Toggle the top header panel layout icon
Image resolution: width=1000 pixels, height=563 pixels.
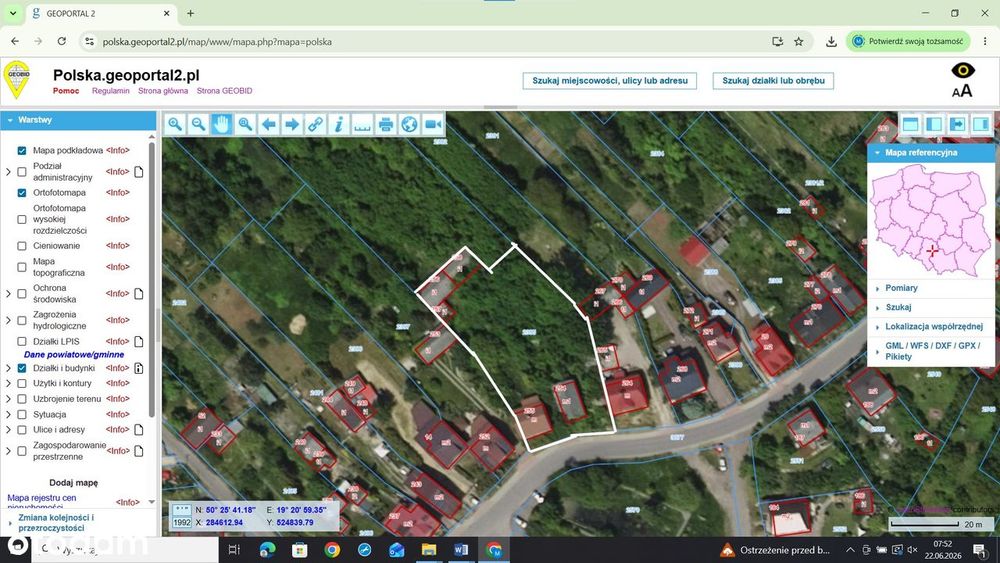tap(910, 124)
